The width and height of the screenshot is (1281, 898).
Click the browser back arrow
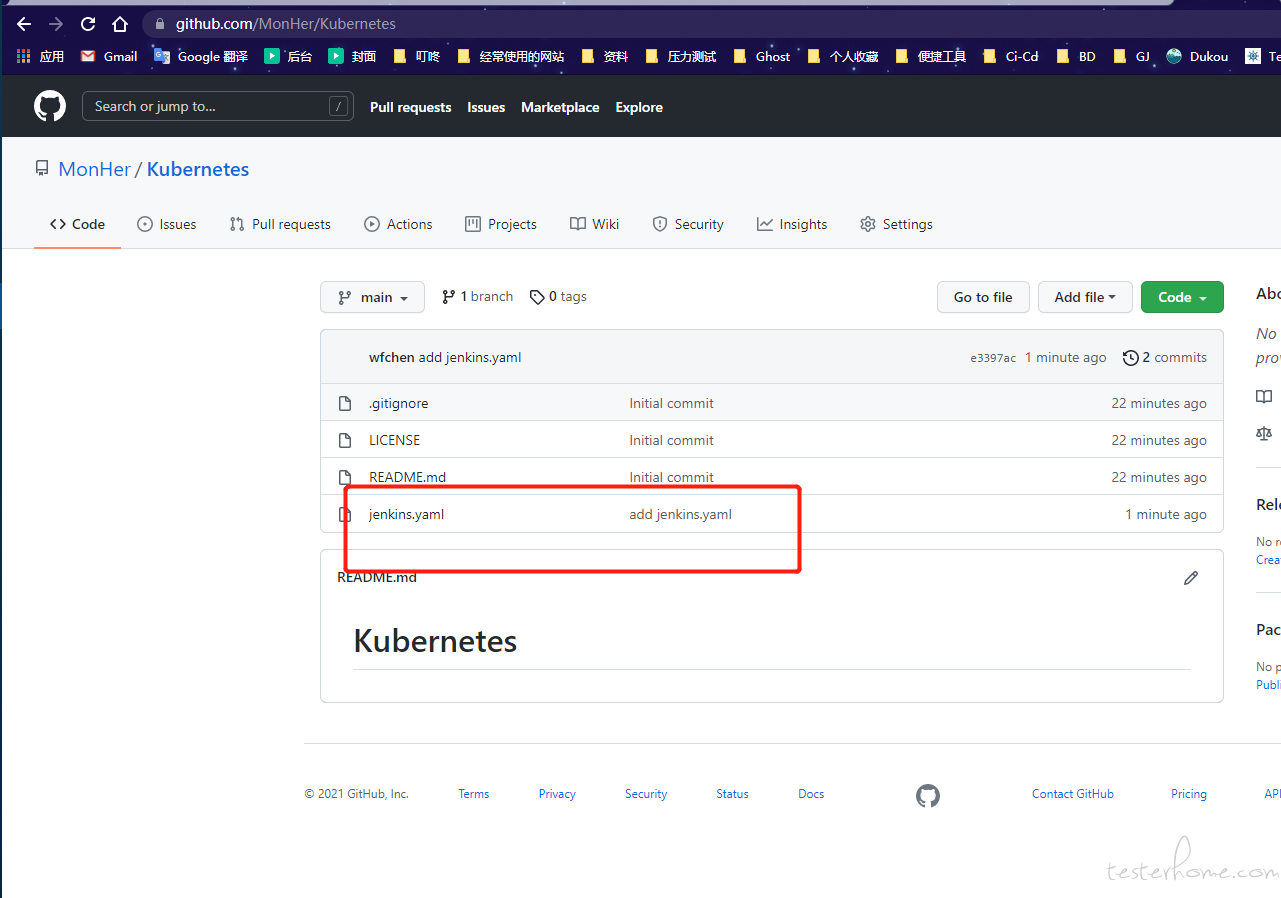[x=24, y=24]
